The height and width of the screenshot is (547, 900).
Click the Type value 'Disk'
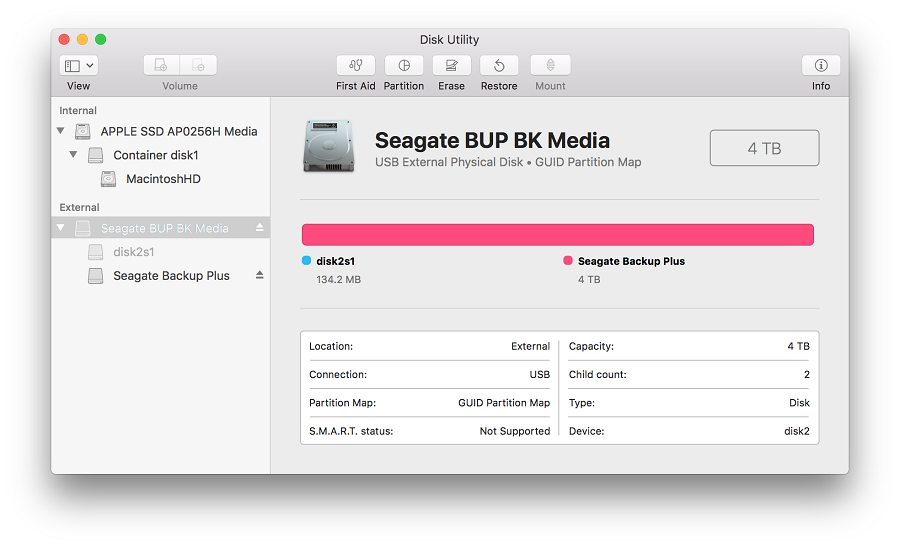point(799,403)
